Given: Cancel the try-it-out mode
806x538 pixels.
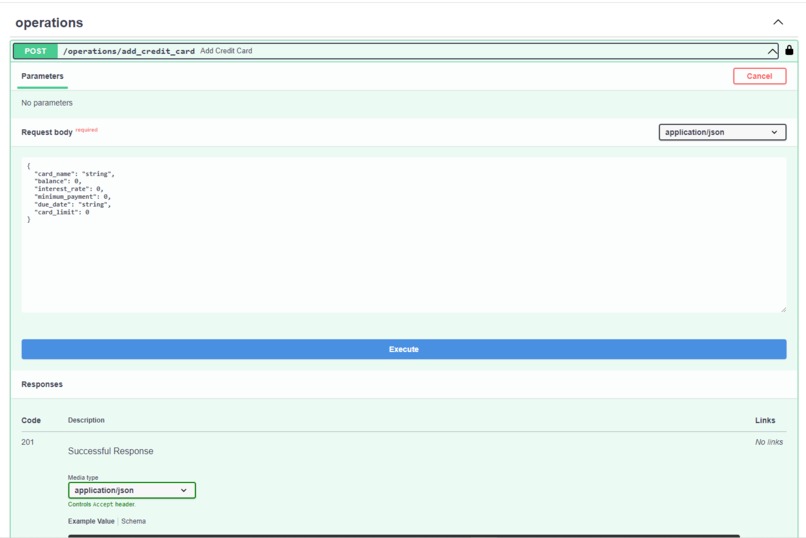Looking at the screenshot, I should coord(759,76).
